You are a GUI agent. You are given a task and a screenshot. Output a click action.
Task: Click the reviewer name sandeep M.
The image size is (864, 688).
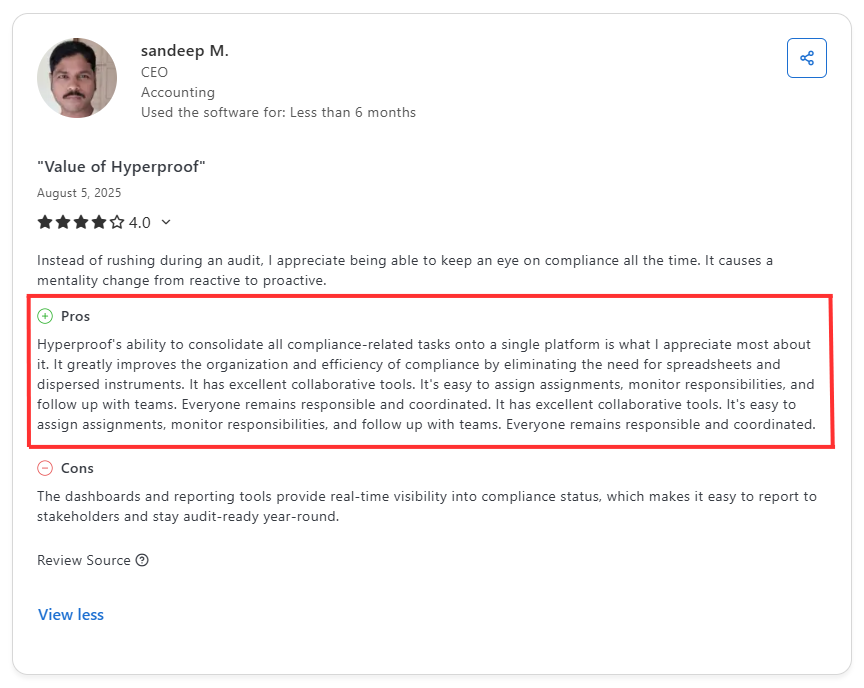186,50
